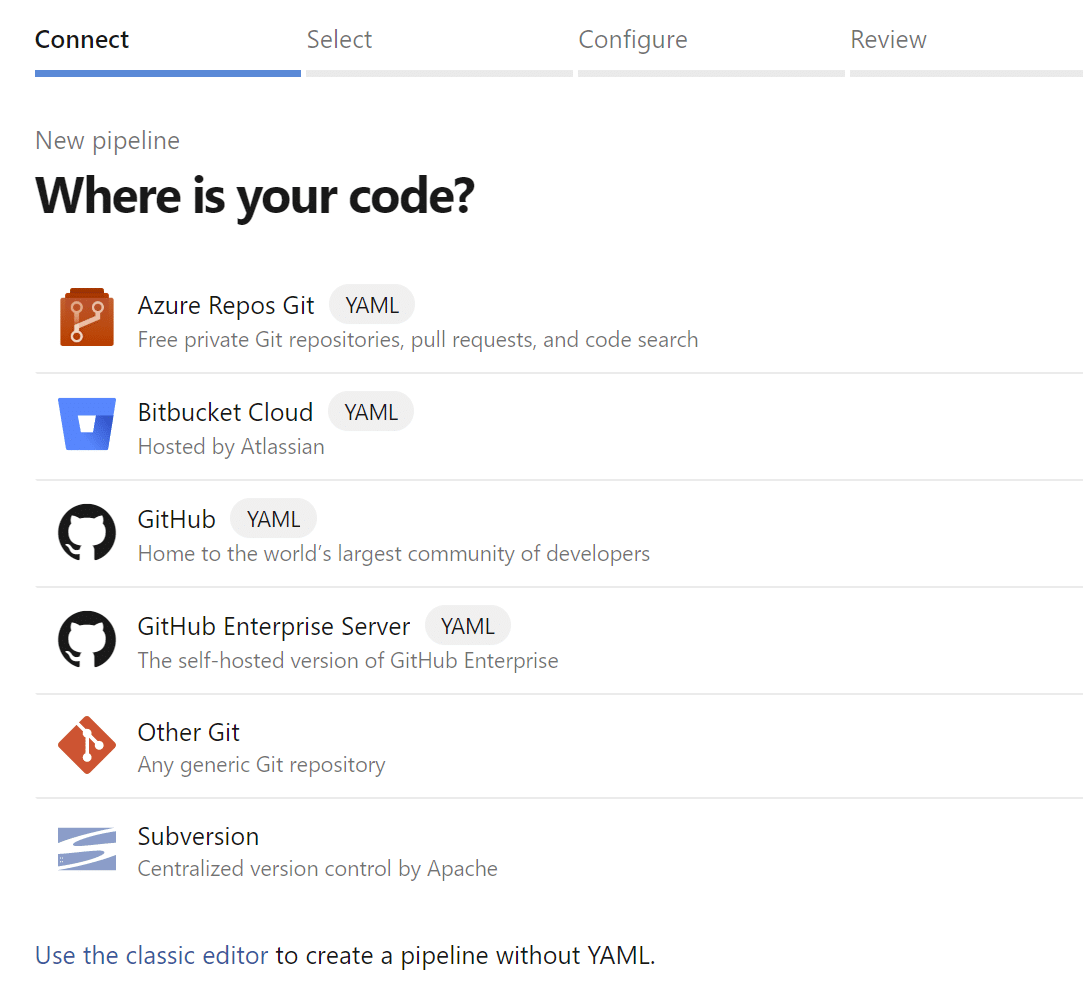This screenshot has width=1083, height=1007.
Task: Click the GitHub octocat icon
Action: click(x=87, y=532)
